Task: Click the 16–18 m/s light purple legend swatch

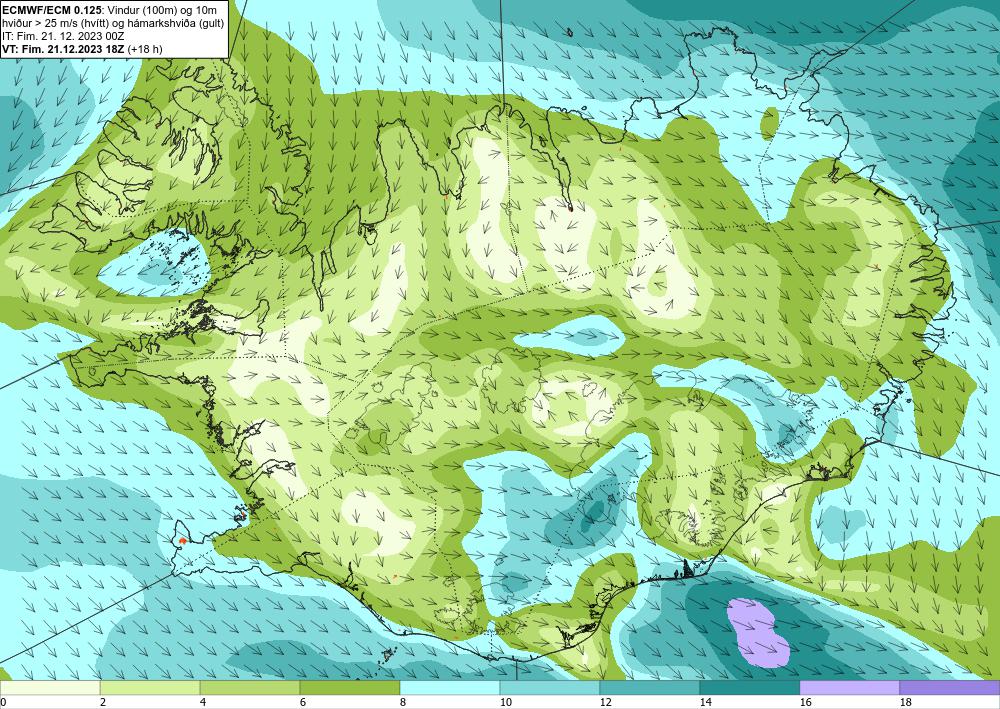Action: click(849, 687)
